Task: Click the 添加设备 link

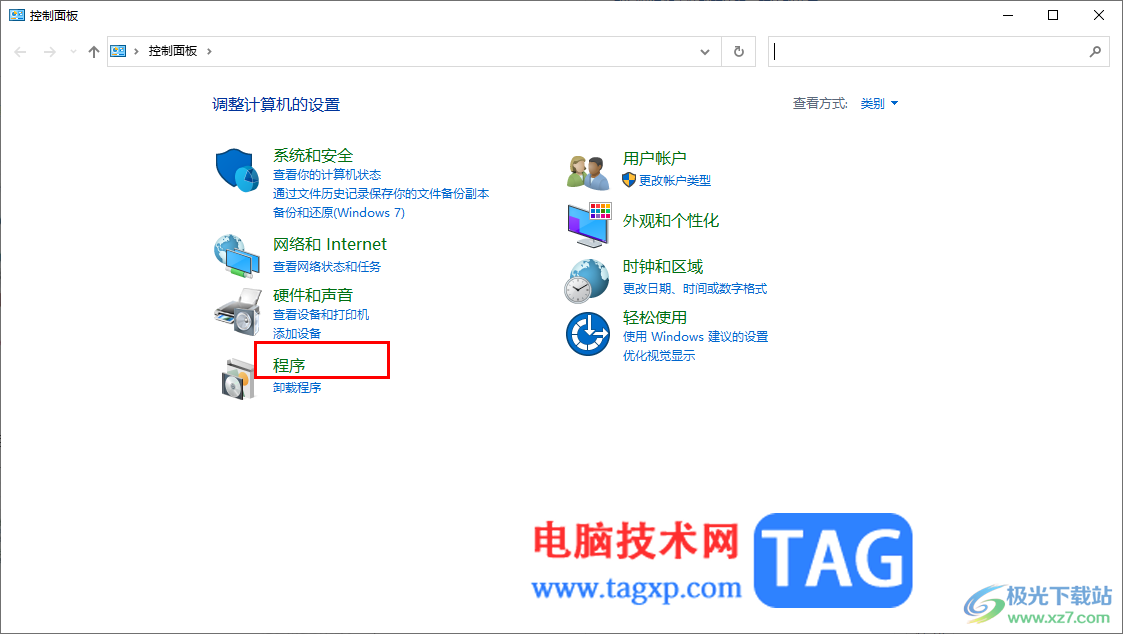Action: pyautogui.click(x=297, y=334)
